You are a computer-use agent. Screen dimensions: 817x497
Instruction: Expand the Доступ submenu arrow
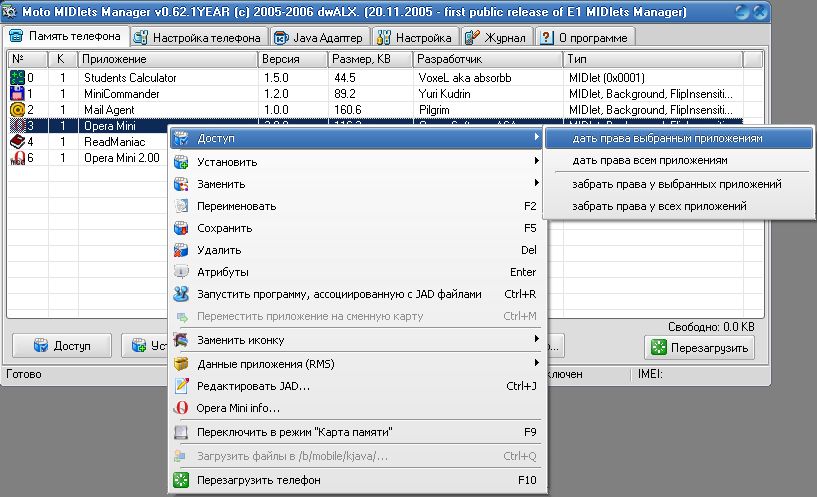(536, 138)
